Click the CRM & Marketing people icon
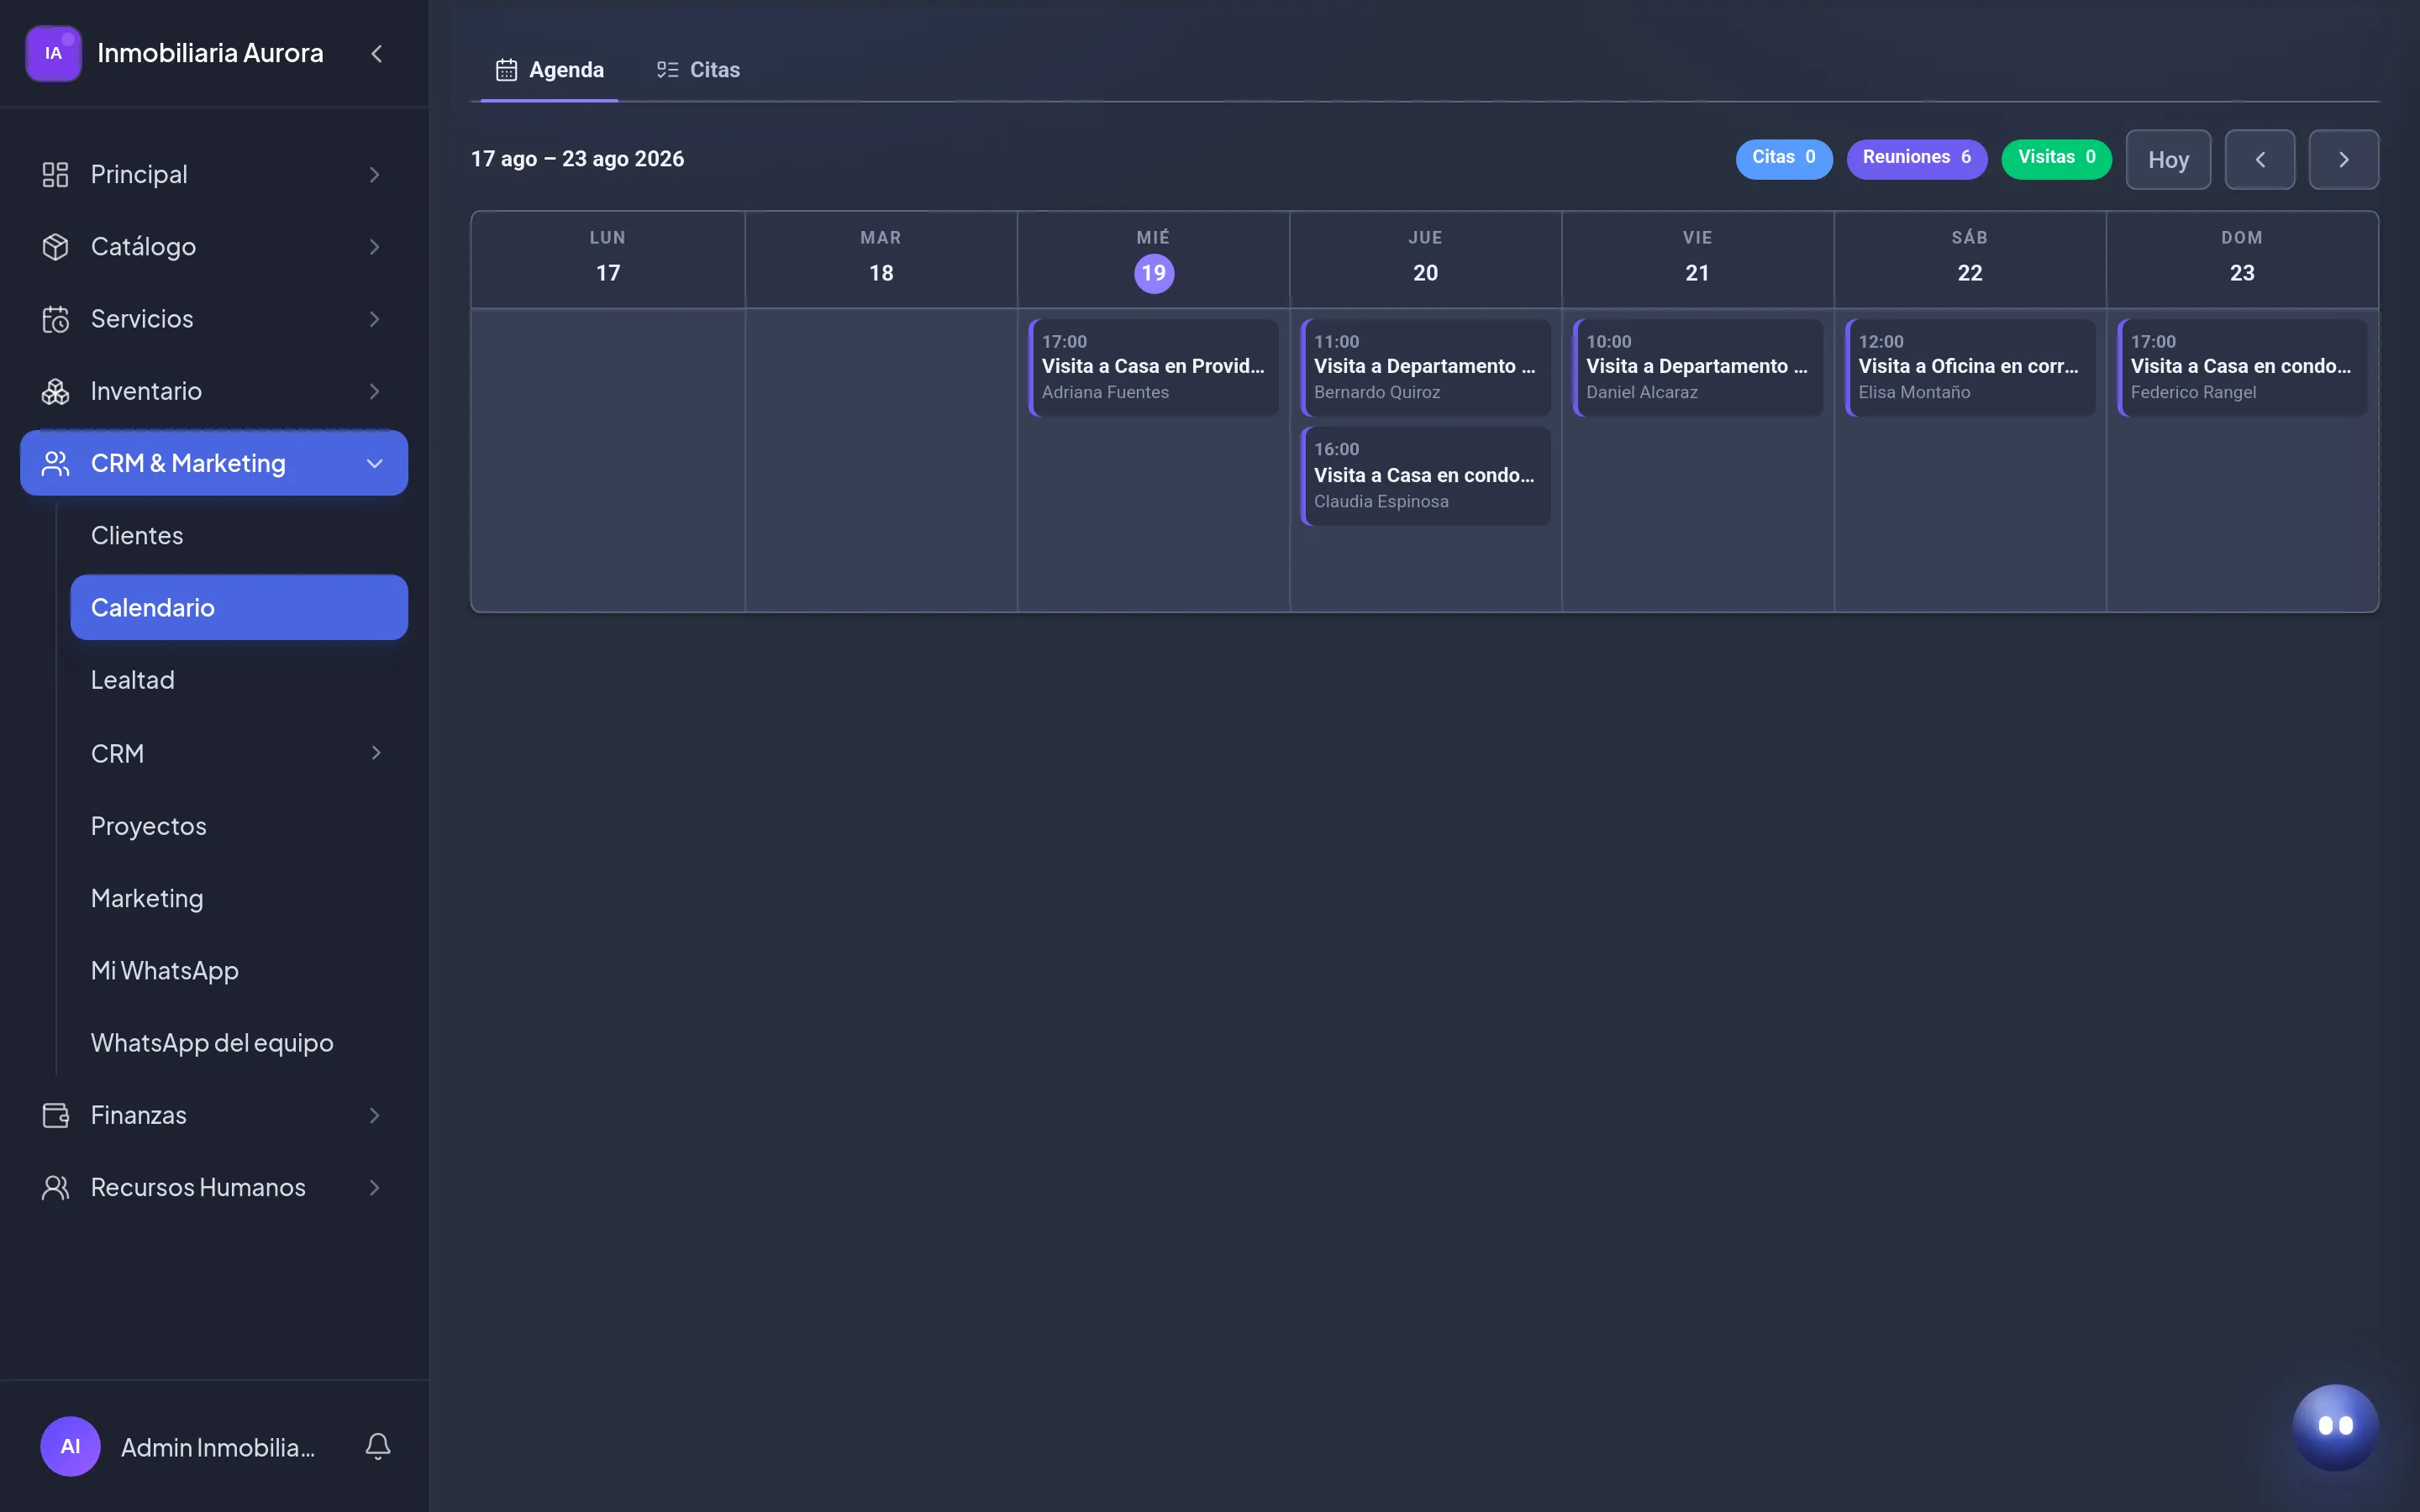This screenshot has height=1512, width=2420. click(x=55, y=463)
